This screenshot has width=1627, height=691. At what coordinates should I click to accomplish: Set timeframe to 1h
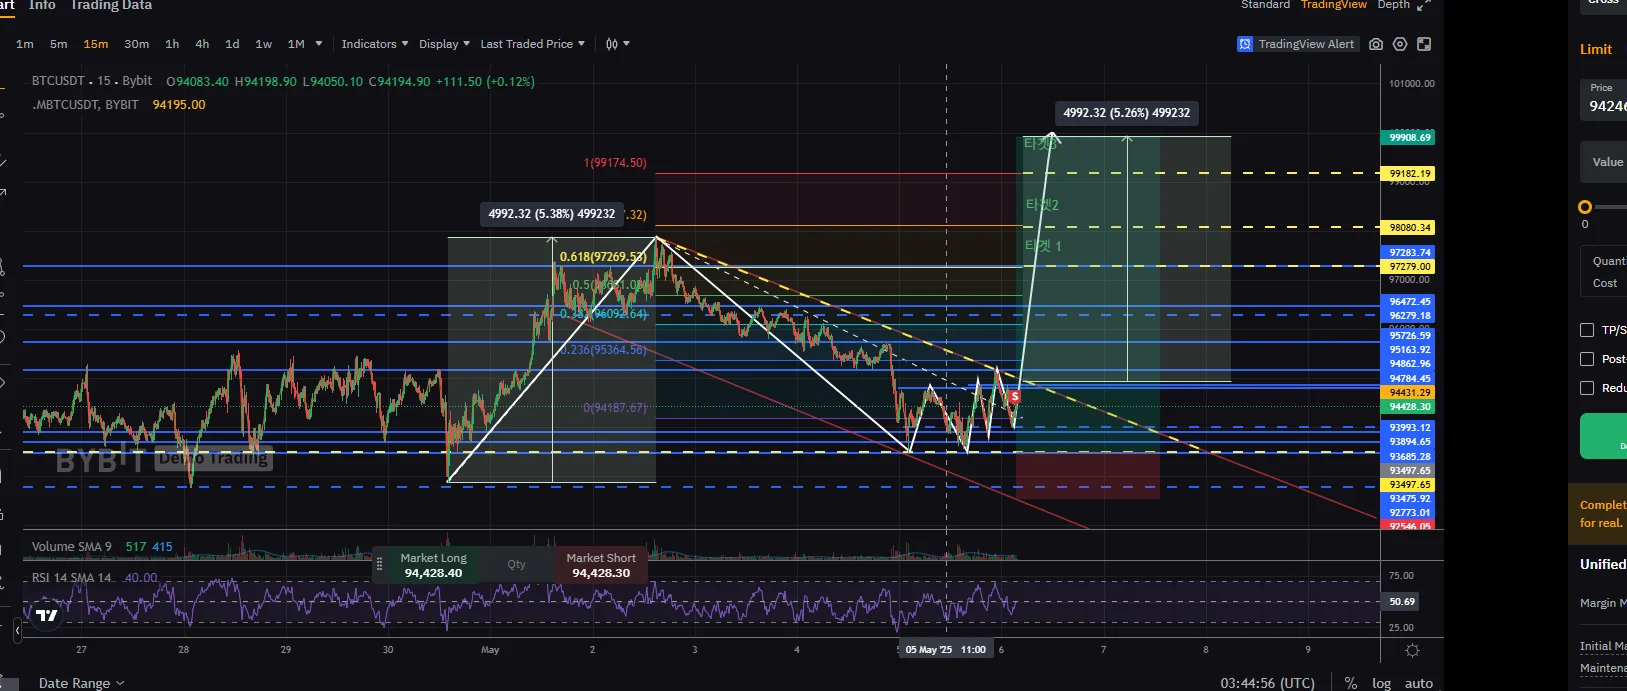(x=172, y=44)
